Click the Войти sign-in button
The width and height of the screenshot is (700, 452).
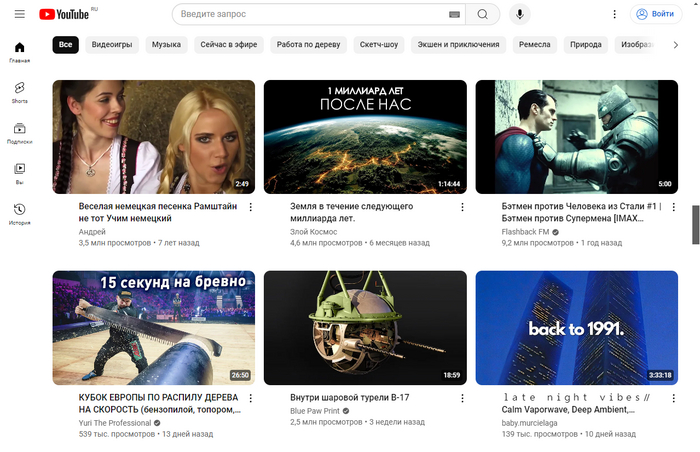(655, 14)
